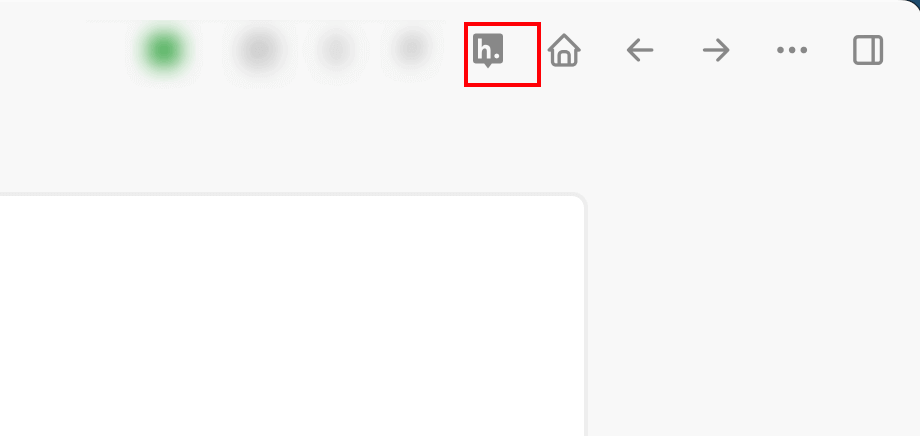Click the first gray blurred circle icon
Screen dimensions: 920x436
(260, 50)
